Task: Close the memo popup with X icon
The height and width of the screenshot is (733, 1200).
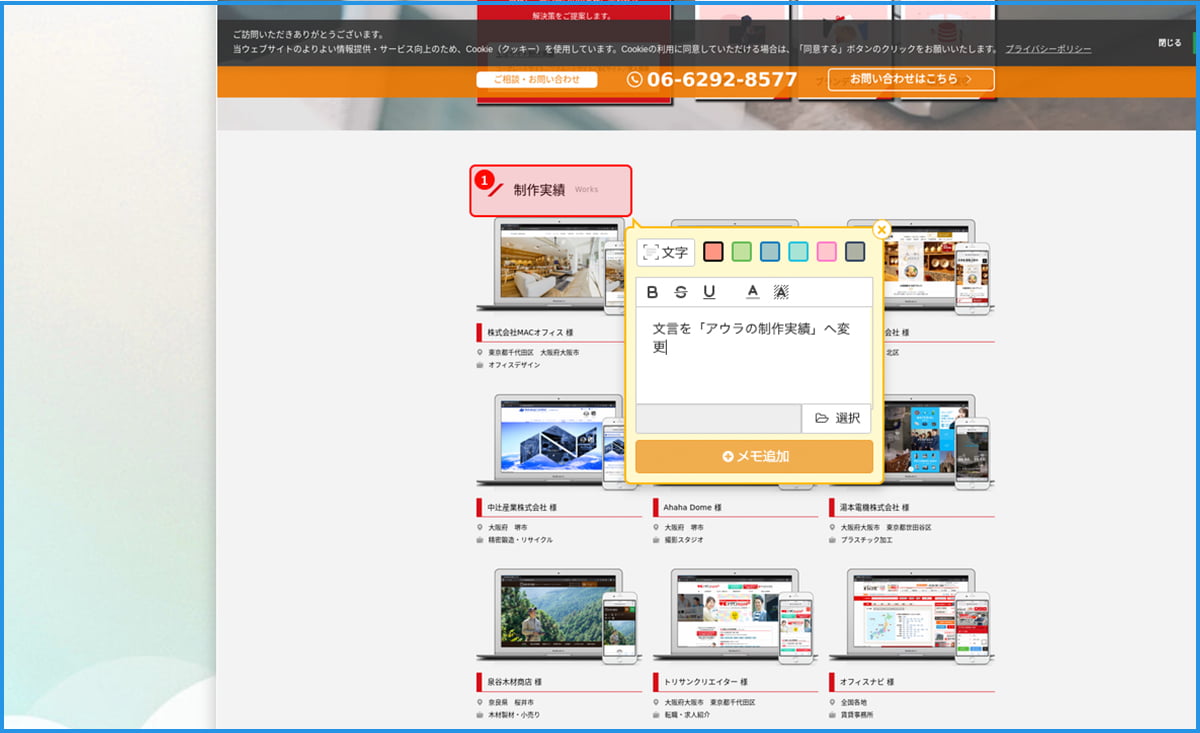Action: tap(881, 230)
